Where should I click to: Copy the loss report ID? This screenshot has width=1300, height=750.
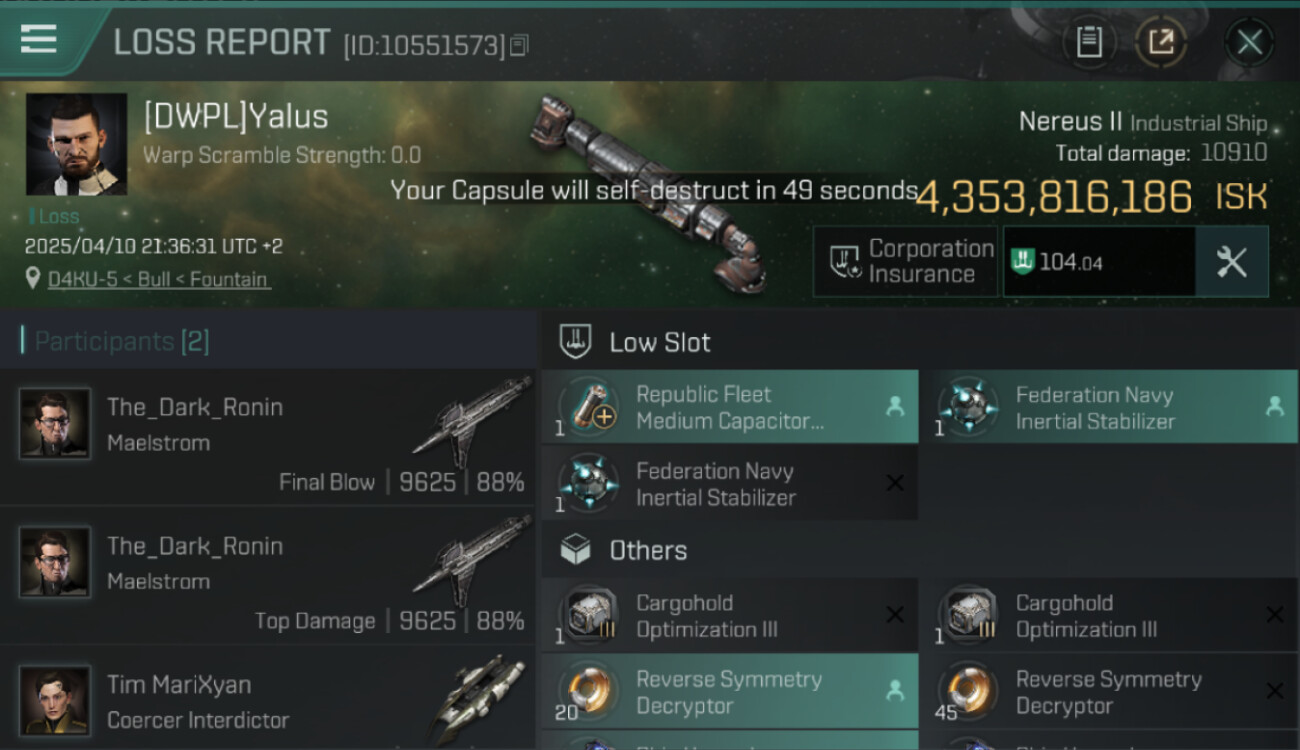tap(519, 45)
